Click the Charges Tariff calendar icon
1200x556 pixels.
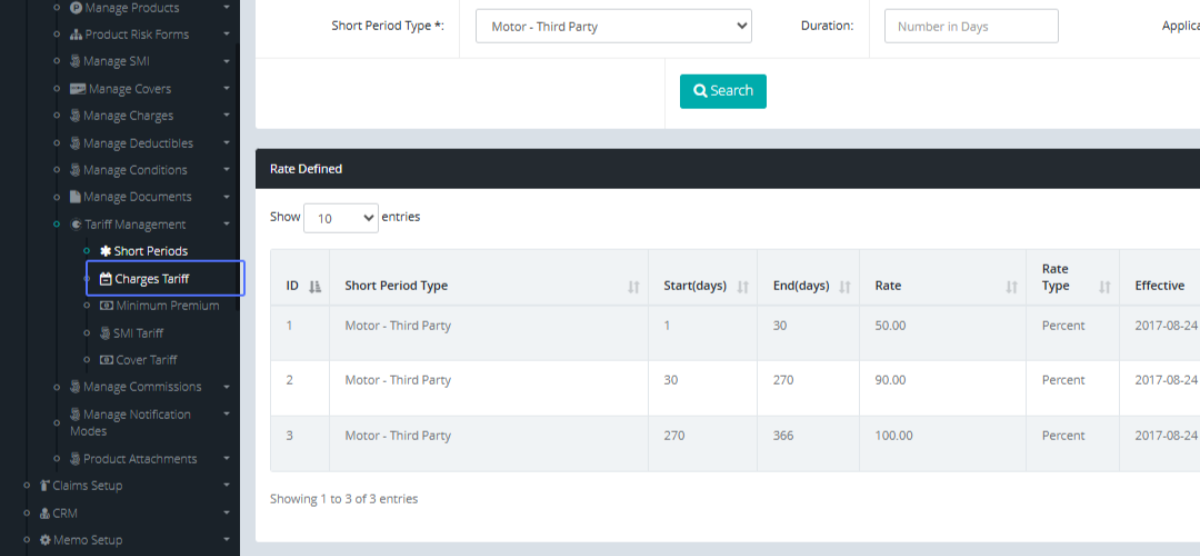pyautogui.click(x=106, y=279)
